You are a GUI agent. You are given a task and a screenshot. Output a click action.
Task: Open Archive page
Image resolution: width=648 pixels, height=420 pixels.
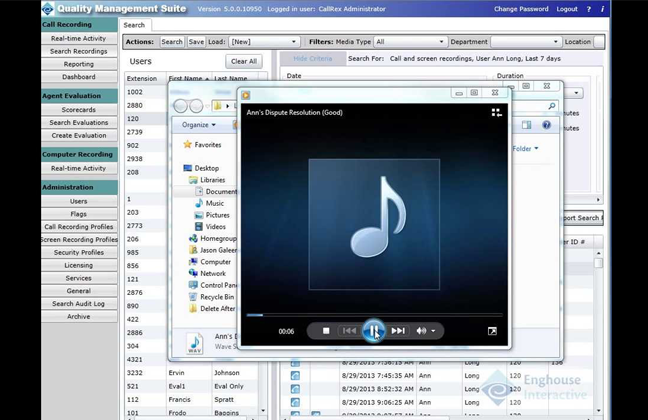pos(79,317)
